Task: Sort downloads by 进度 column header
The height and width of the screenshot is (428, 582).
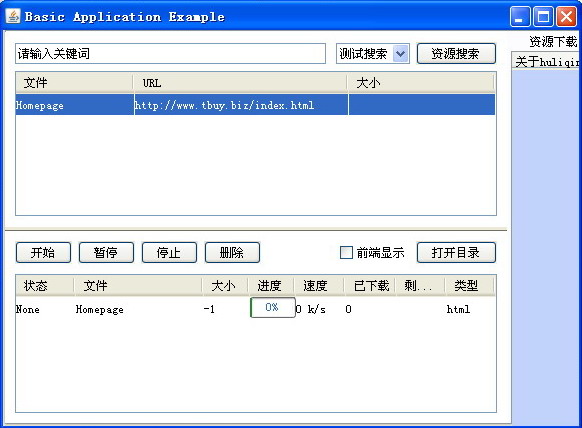Action: [271, 285]
